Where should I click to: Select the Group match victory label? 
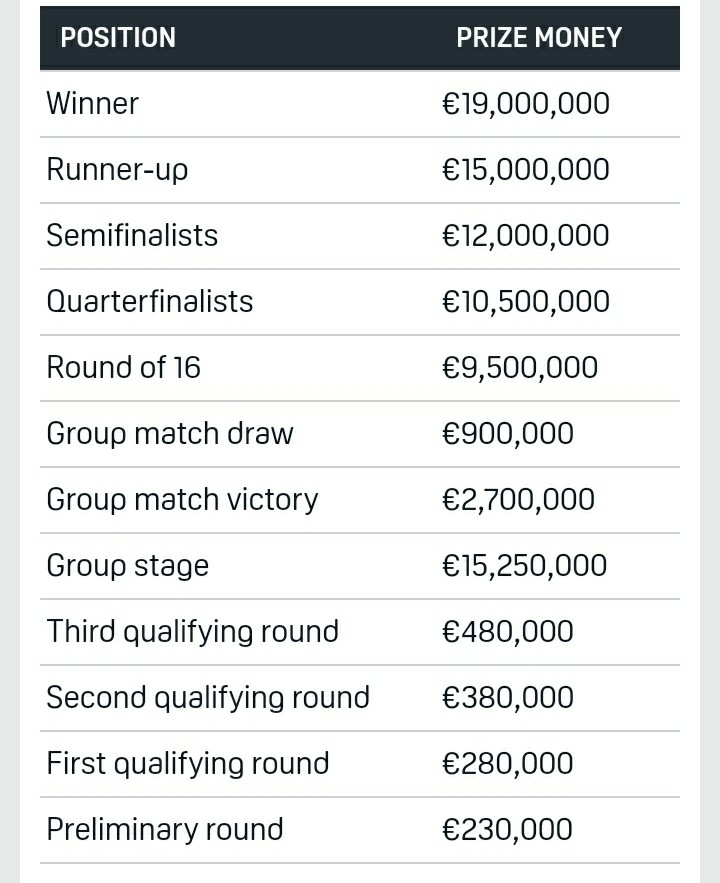click(x=182, y=500)
